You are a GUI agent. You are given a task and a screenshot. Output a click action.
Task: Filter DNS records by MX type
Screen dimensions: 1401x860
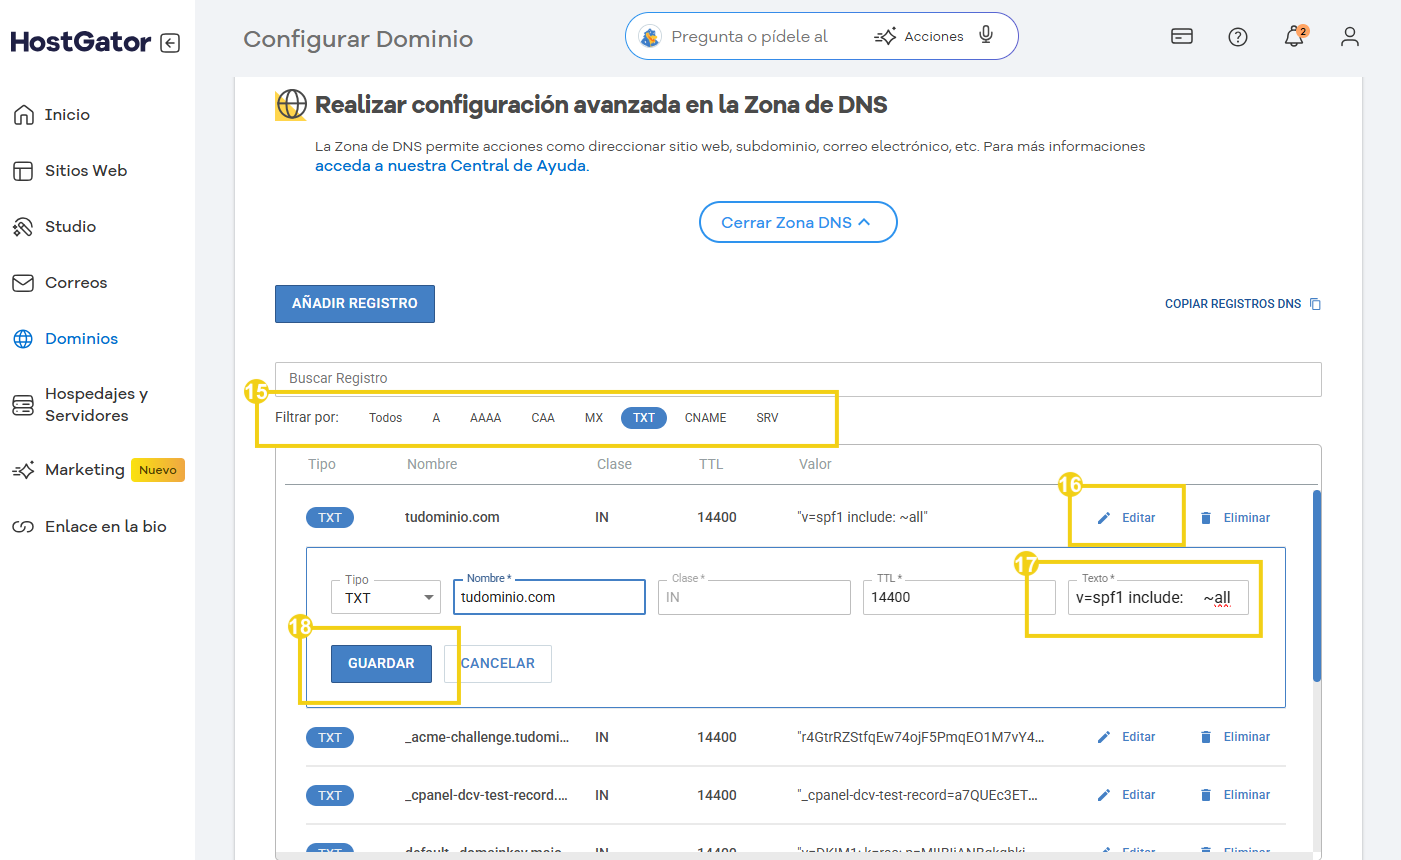[x=594, y=418]
